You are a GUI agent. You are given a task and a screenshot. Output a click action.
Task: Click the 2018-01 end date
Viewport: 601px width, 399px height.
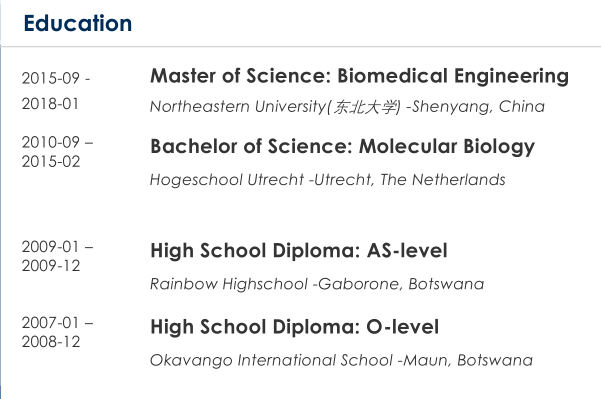coord(50,104)
